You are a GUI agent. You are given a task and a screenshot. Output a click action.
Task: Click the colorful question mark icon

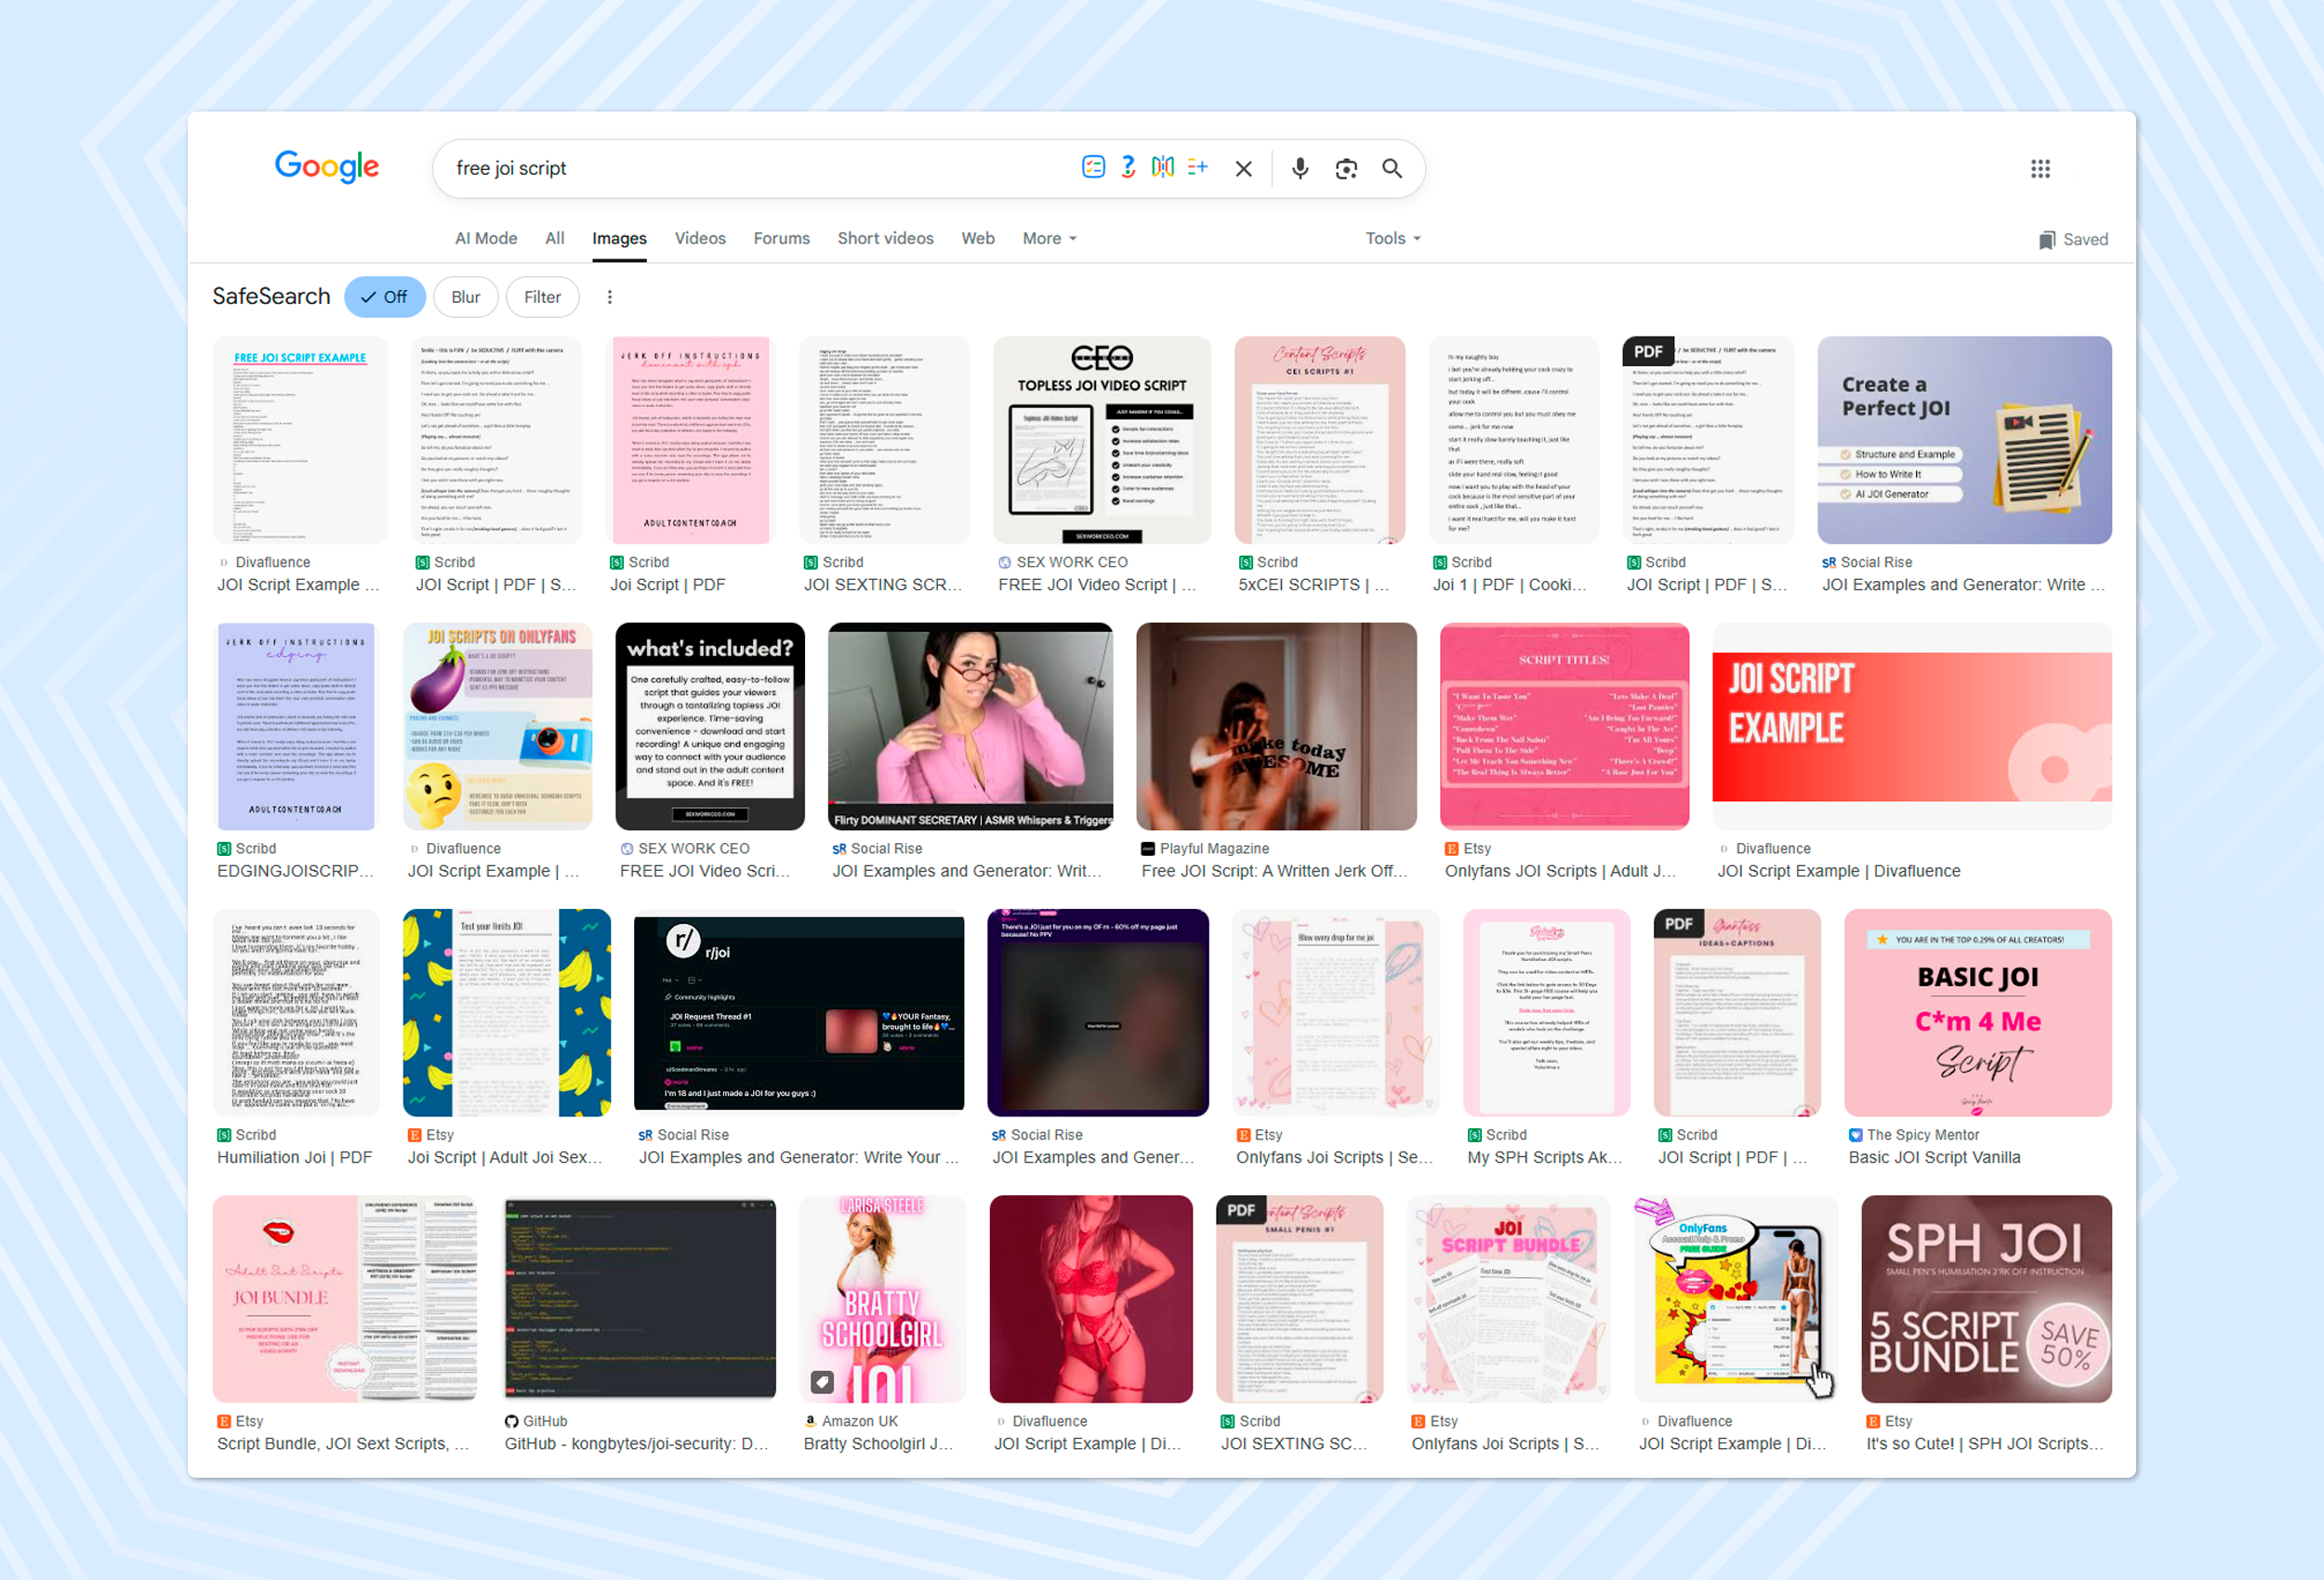tap(1128, 167)
